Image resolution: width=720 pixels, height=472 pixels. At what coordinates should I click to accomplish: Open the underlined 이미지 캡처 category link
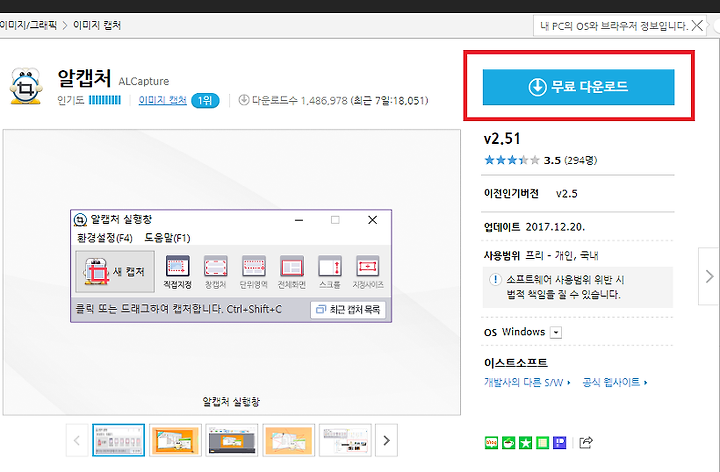(x=163, y=100)
